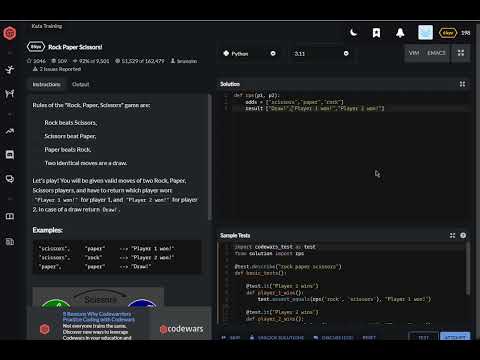Viewport: 480px width, 360px height.
Task: Click the Sample Tests scrollbar
Action: coord(468,268)
